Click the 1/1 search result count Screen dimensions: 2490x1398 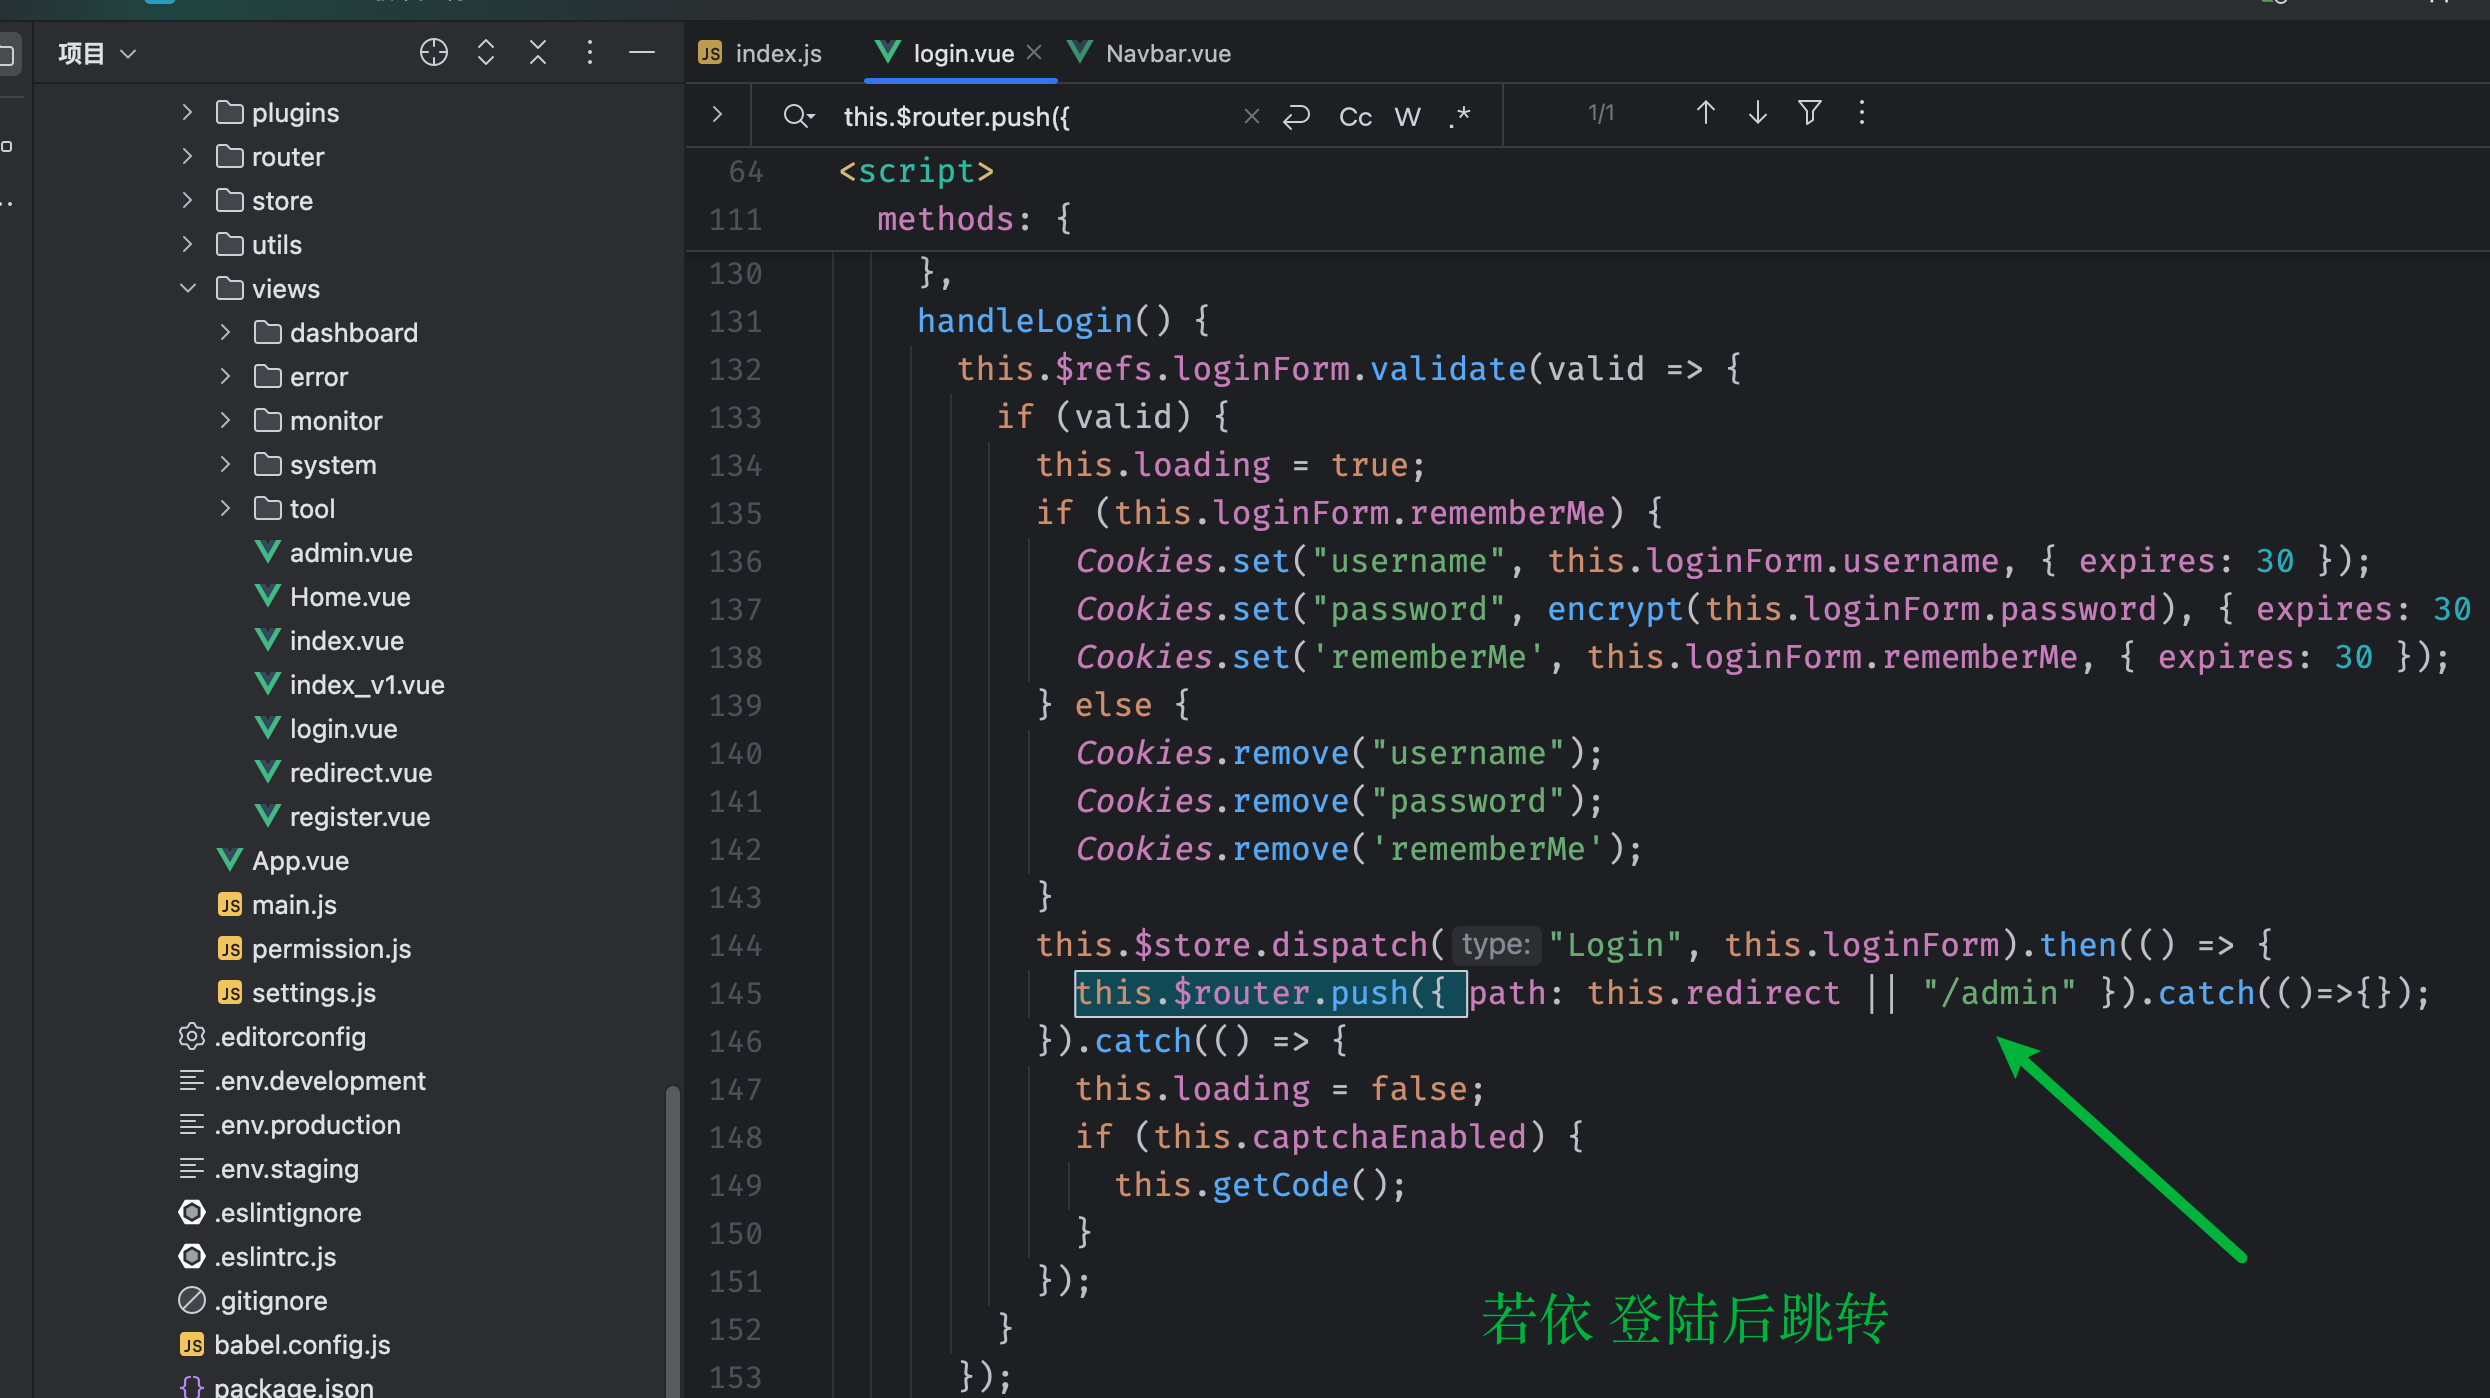coord(1601,113)
